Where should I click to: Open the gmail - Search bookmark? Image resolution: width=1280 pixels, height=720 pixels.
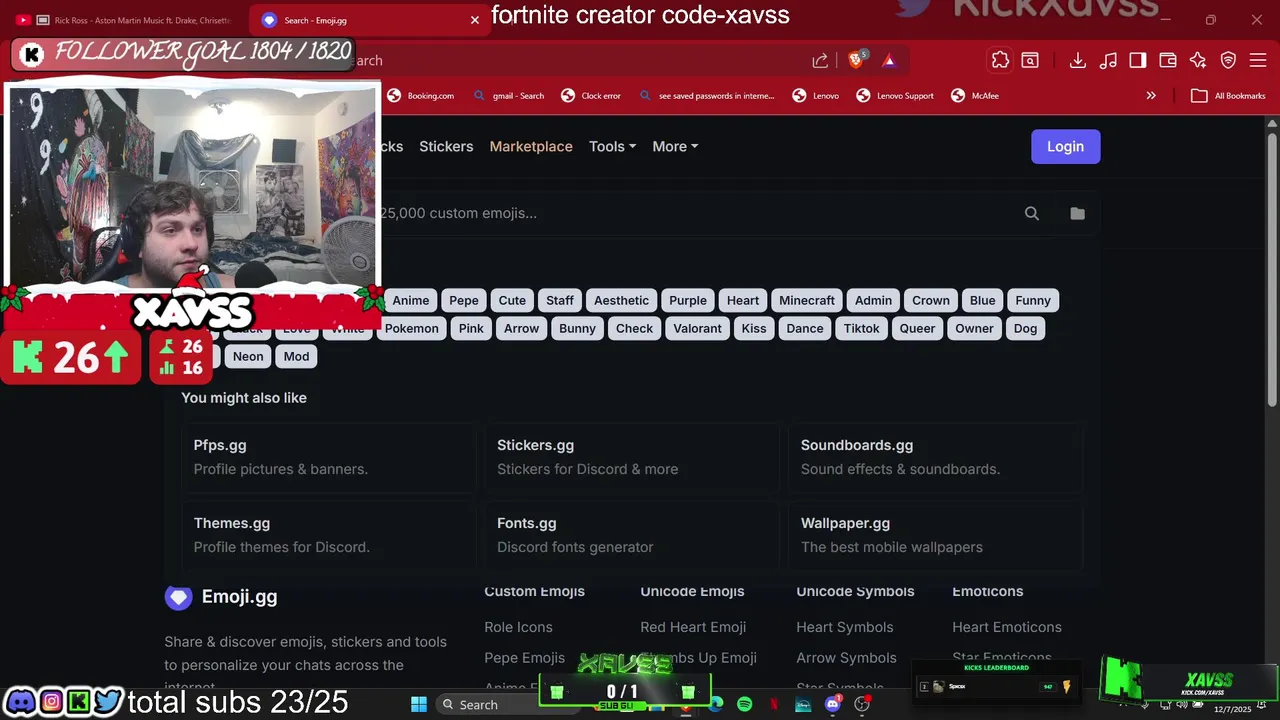pos(508,96)
